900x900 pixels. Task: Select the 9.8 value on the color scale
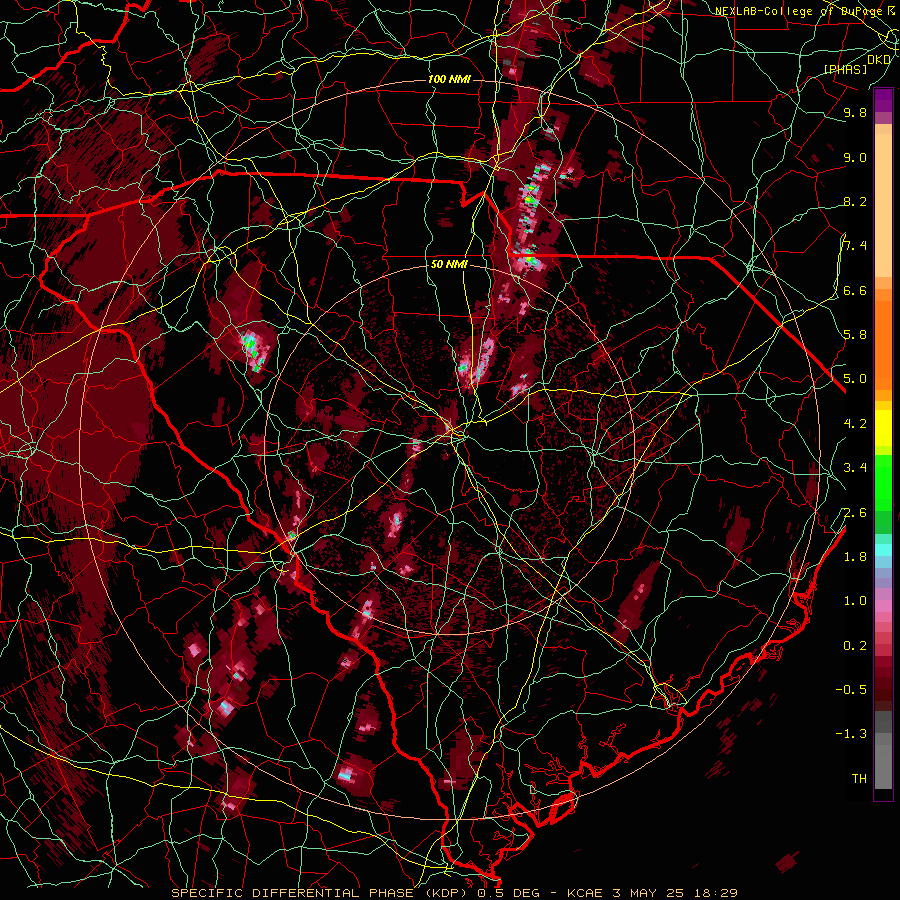point(855,112)
